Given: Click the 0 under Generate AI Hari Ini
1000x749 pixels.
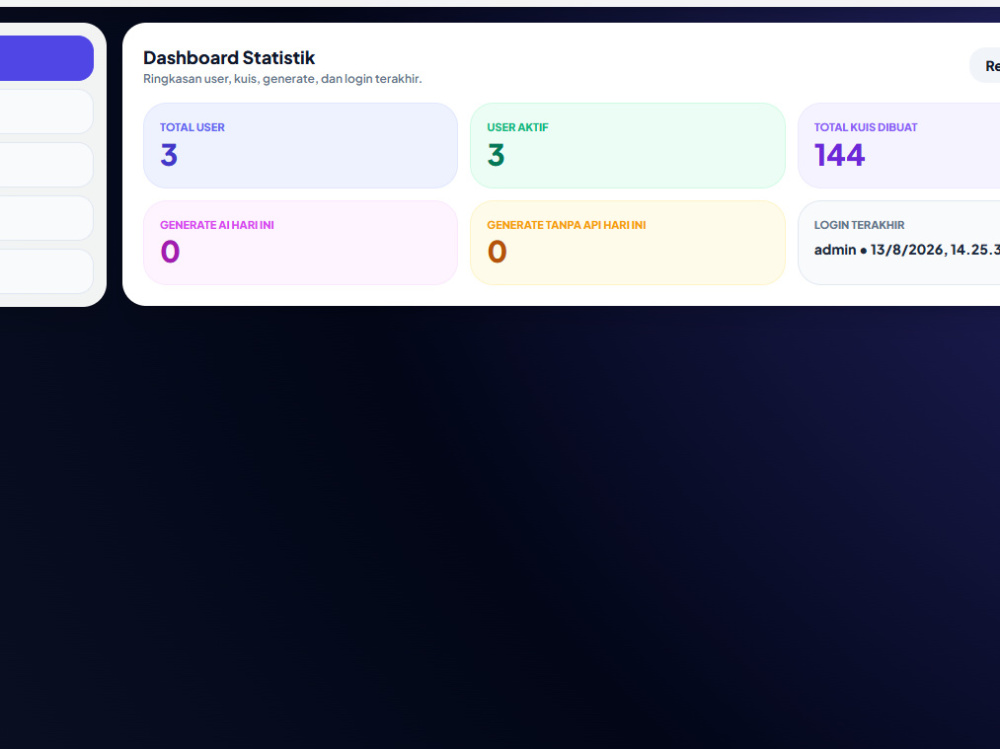Looking at the screenshot, I should click(170, 251).
